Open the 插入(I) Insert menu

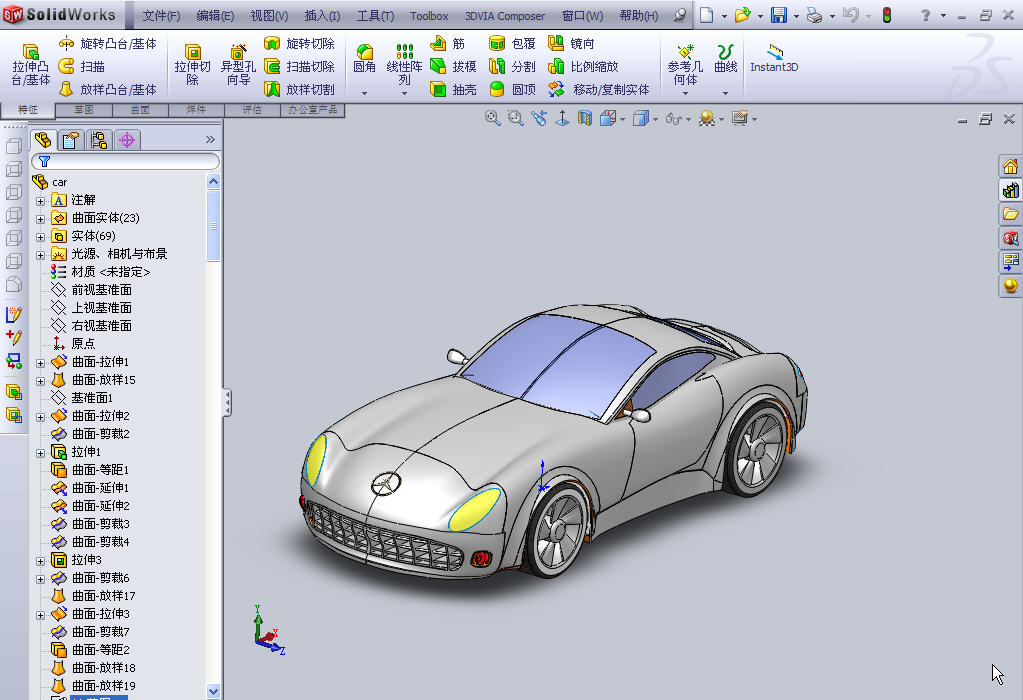coord(322,16)
